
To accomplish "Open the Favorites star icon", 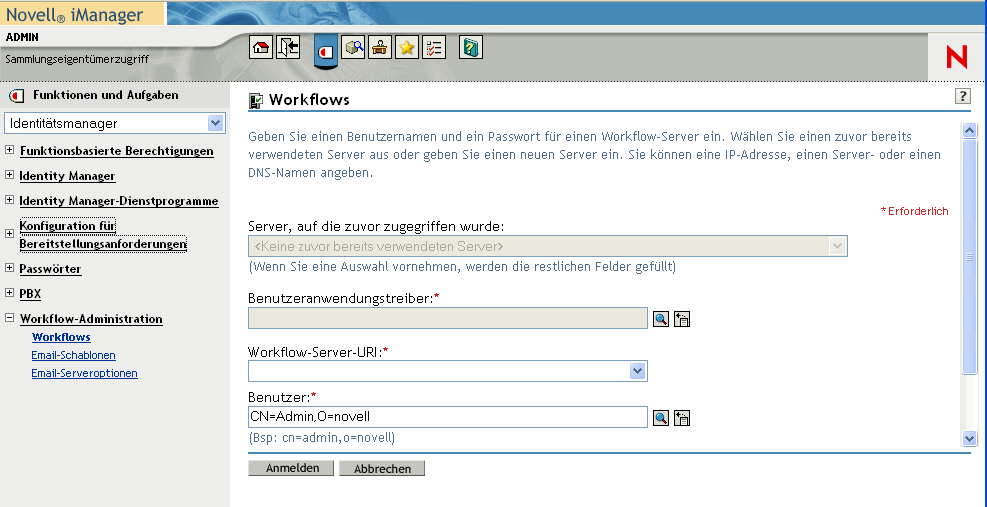I will pyautogui.click(x=407, y=47).
